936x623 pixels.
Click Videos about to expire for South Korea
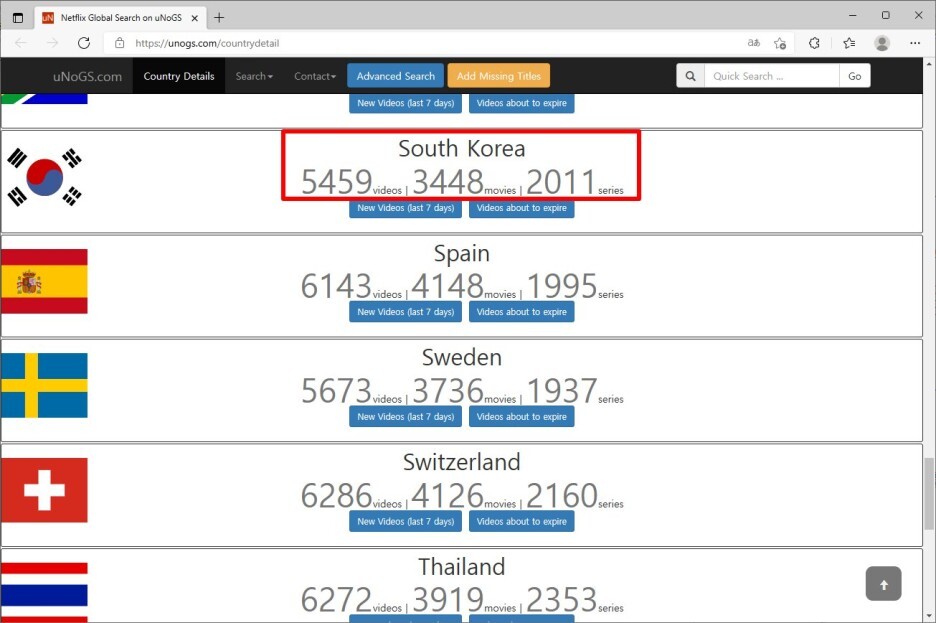pos(522,208)
